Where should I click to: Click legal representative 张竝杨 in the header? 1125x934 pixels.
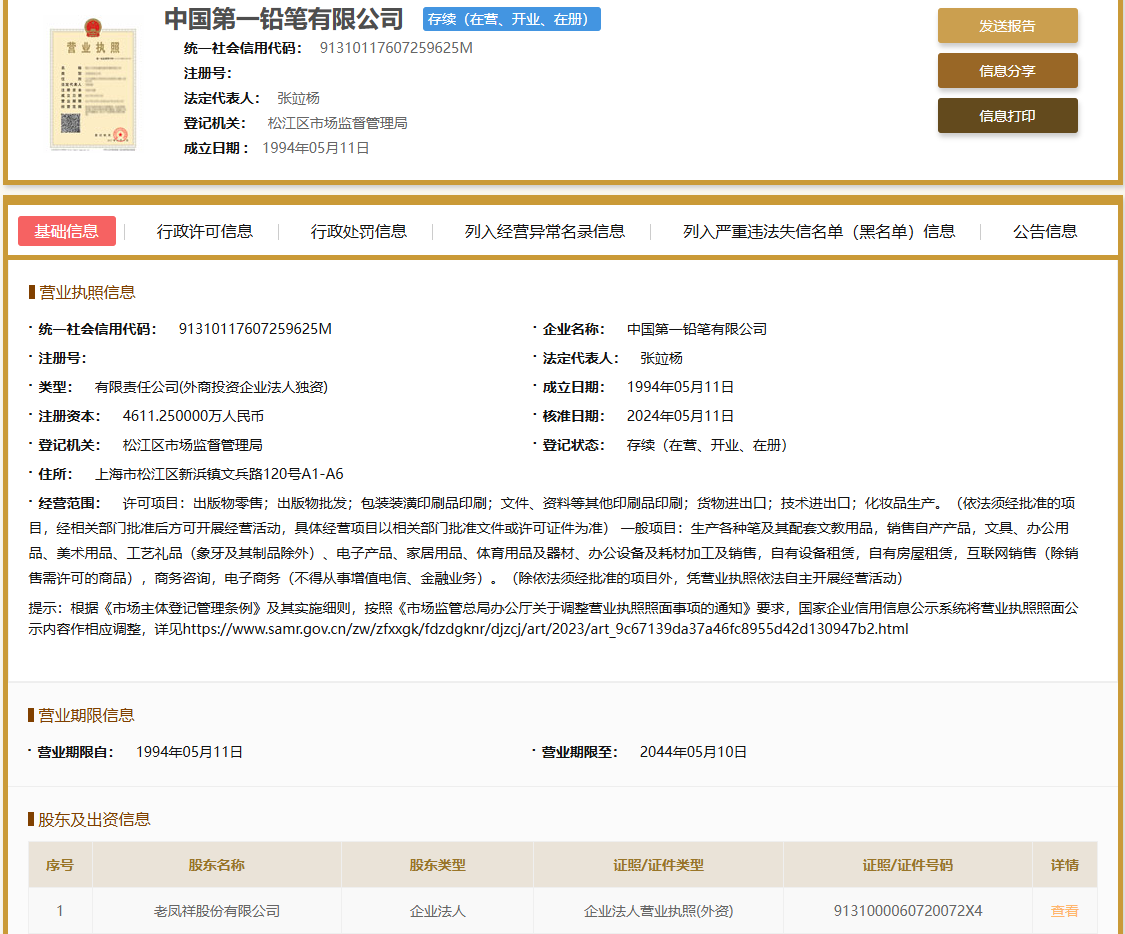point(298,98)
